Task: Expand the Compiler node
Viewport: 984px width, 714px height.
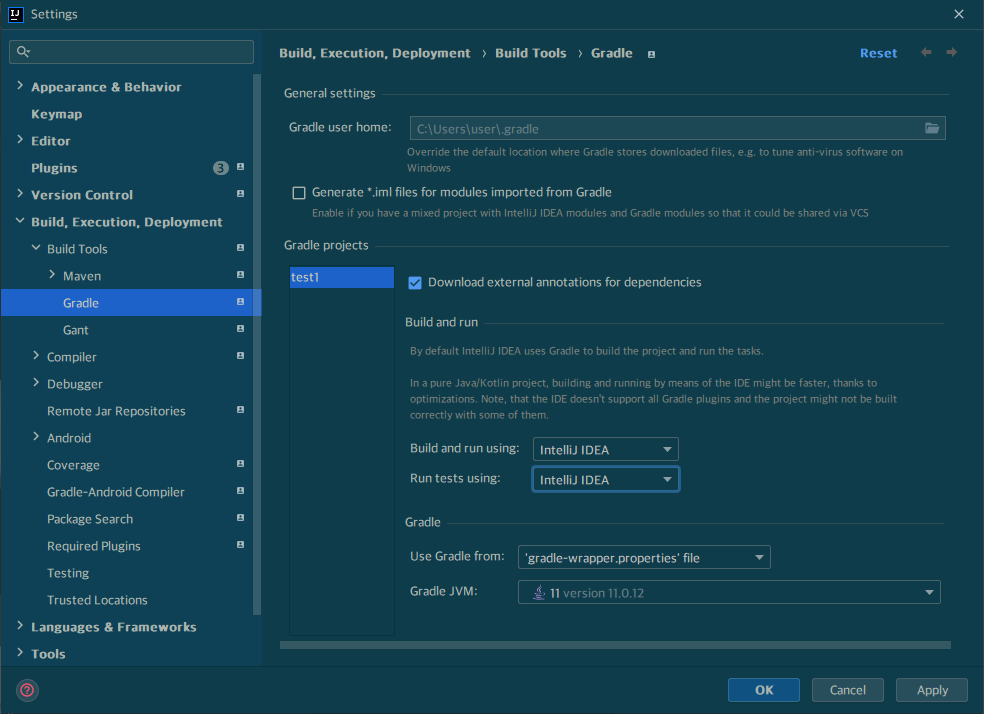Action: pos(36,355)
